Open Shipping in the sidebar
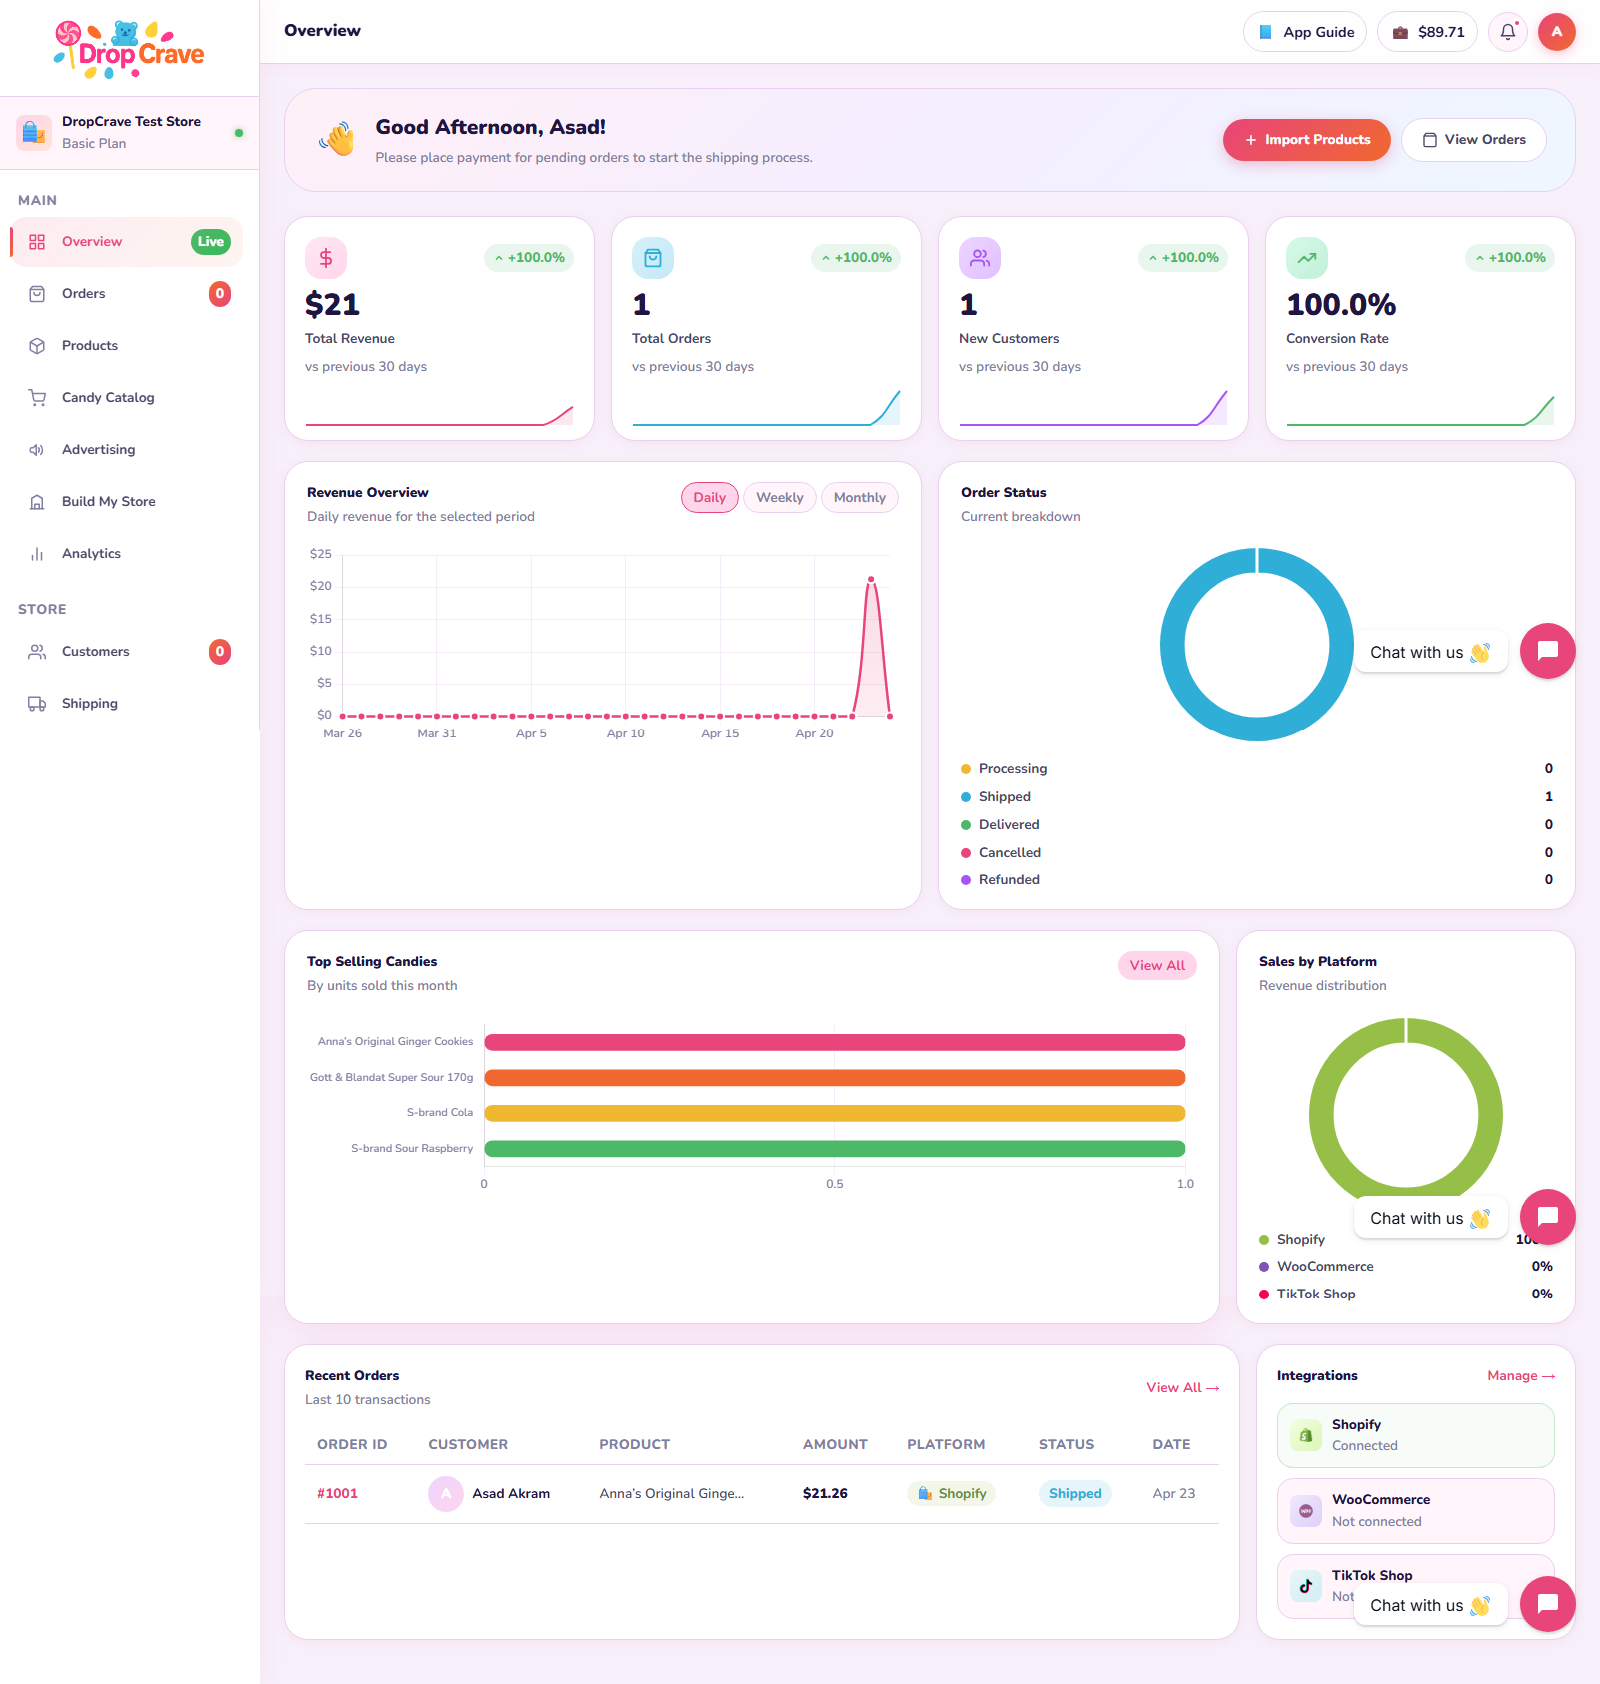 pyautogui.click(x=126, y=704)
